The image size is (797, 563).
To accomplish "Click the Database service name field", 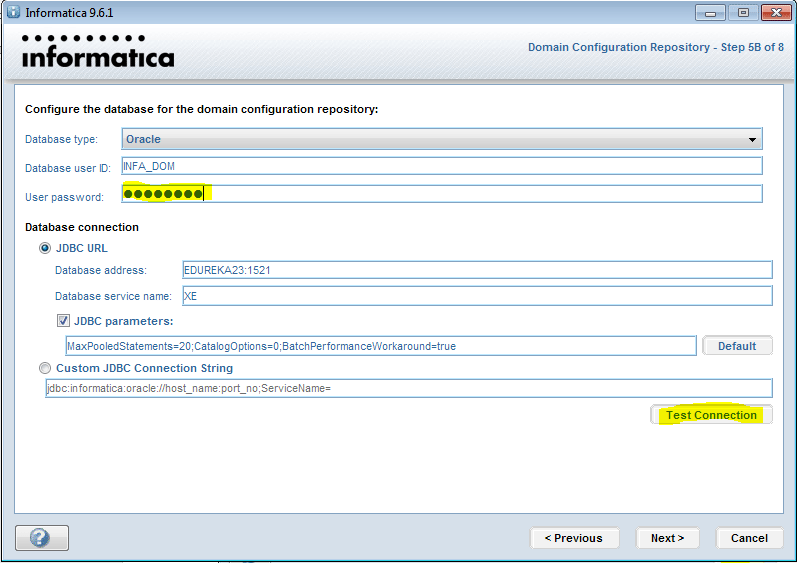I will pos(477,296).
